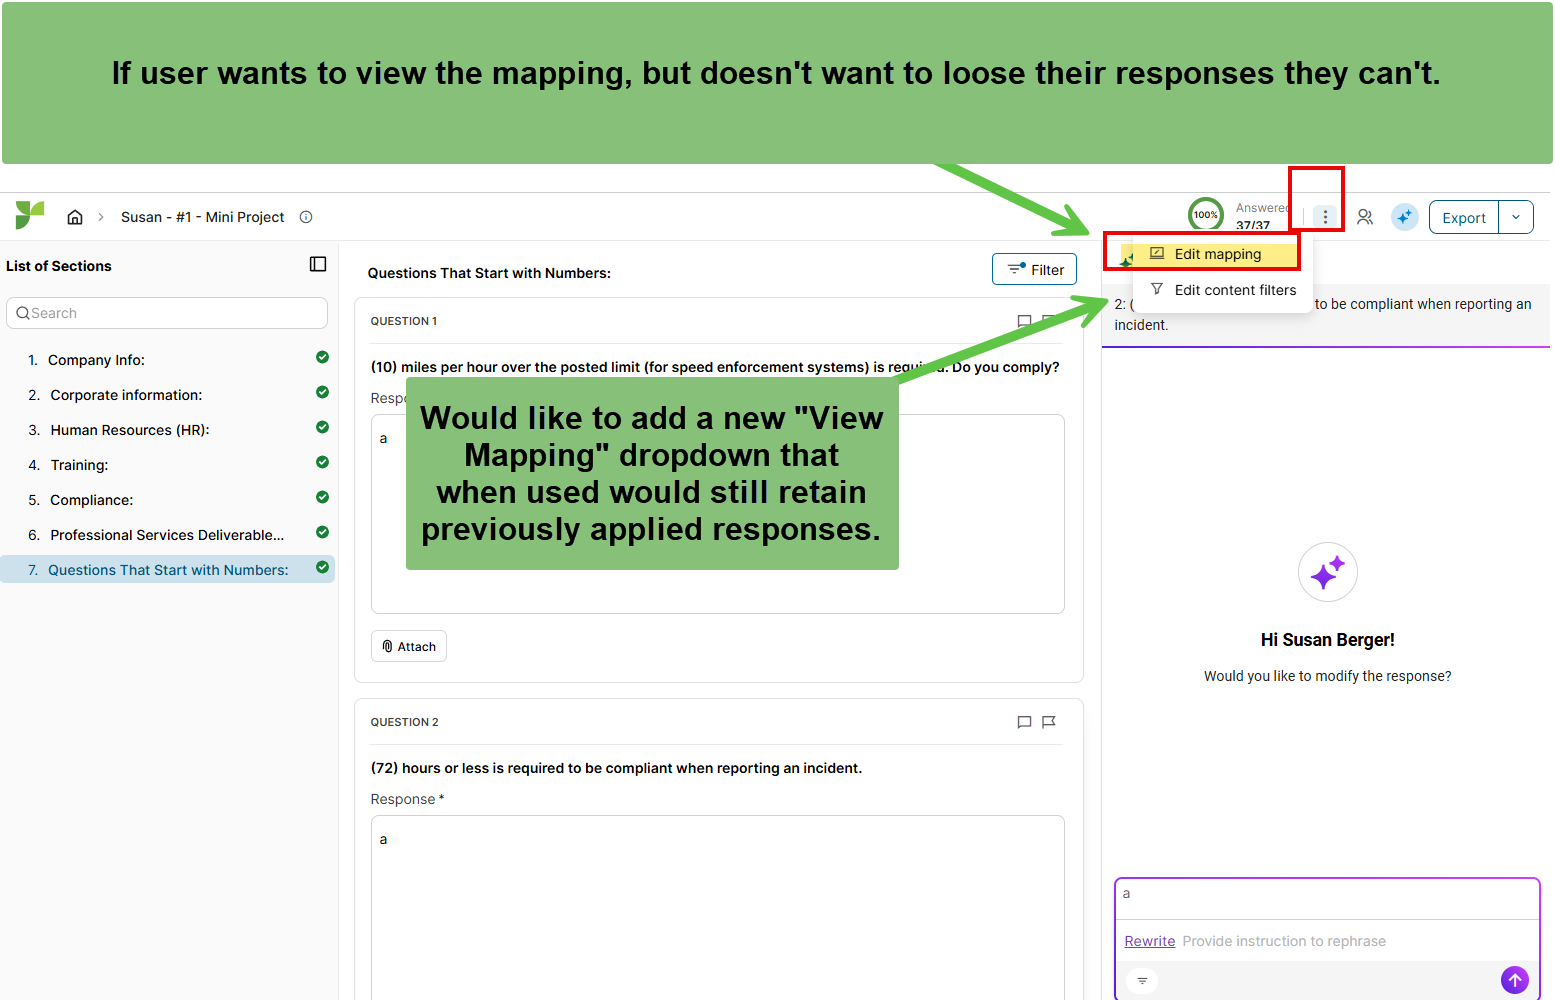1555x1000 pixels.
Task: Click the '(10) miles per hour' question text
Action: click(715, 367)
